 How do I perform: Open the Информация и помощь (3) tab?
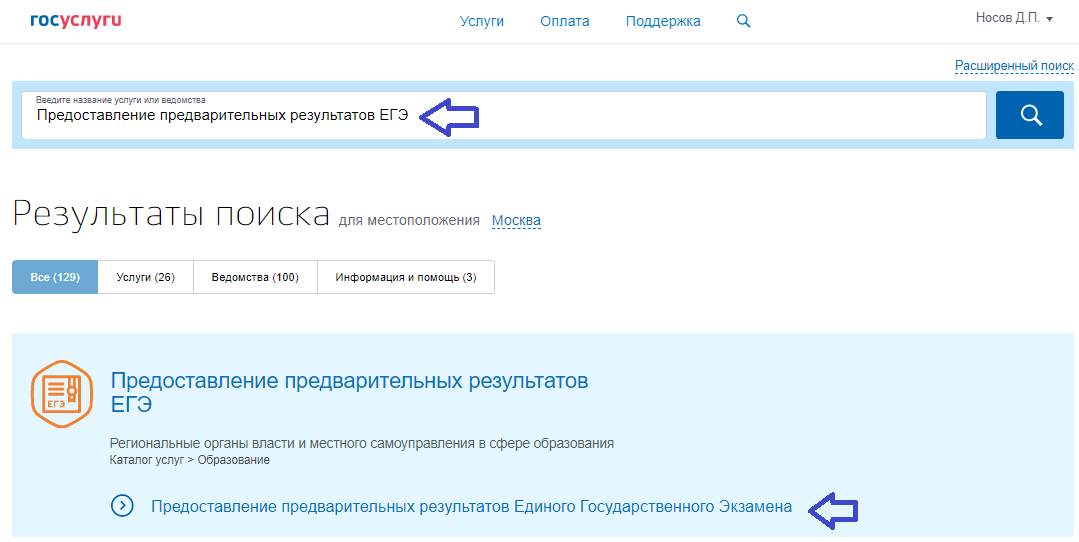point(405,277)
